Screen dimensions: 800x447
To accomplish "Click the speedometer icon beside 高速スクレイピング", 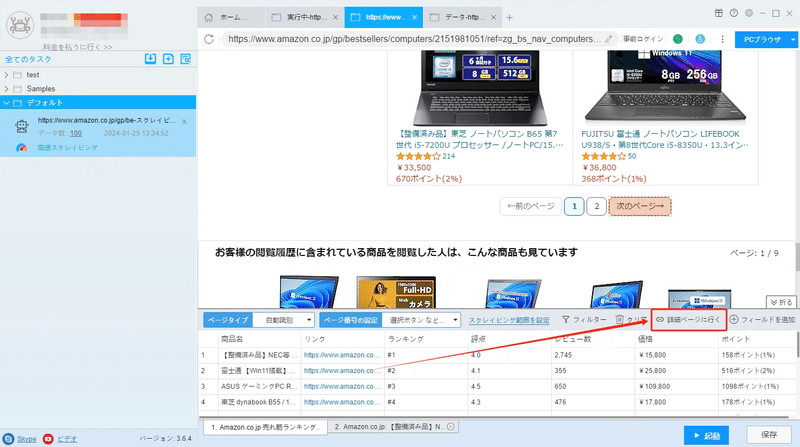I will [x=21, y=148].
